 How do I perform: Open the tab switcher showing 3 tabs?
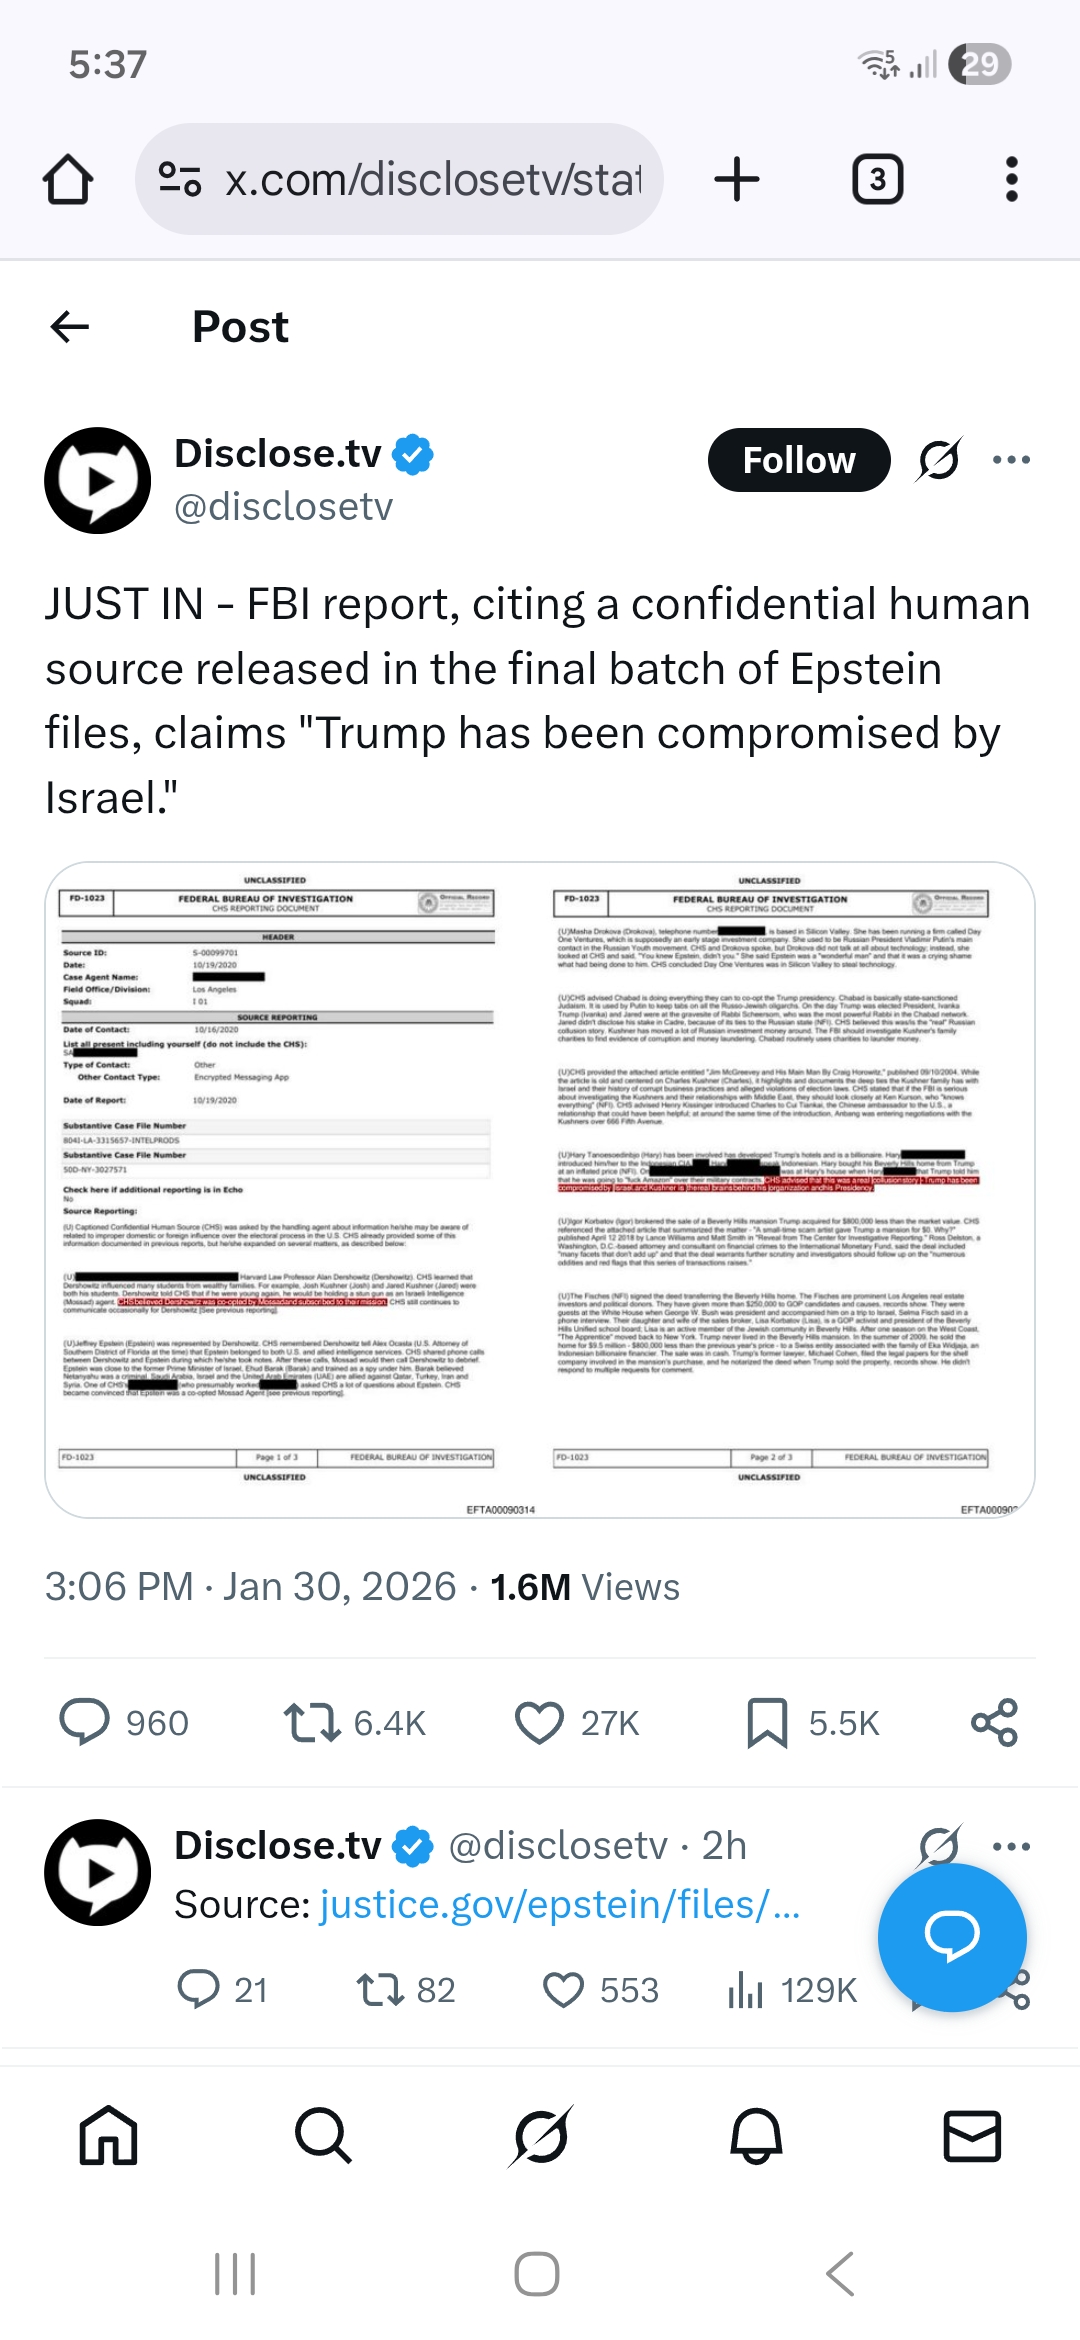pyautogui.click(x=877, y=180)
